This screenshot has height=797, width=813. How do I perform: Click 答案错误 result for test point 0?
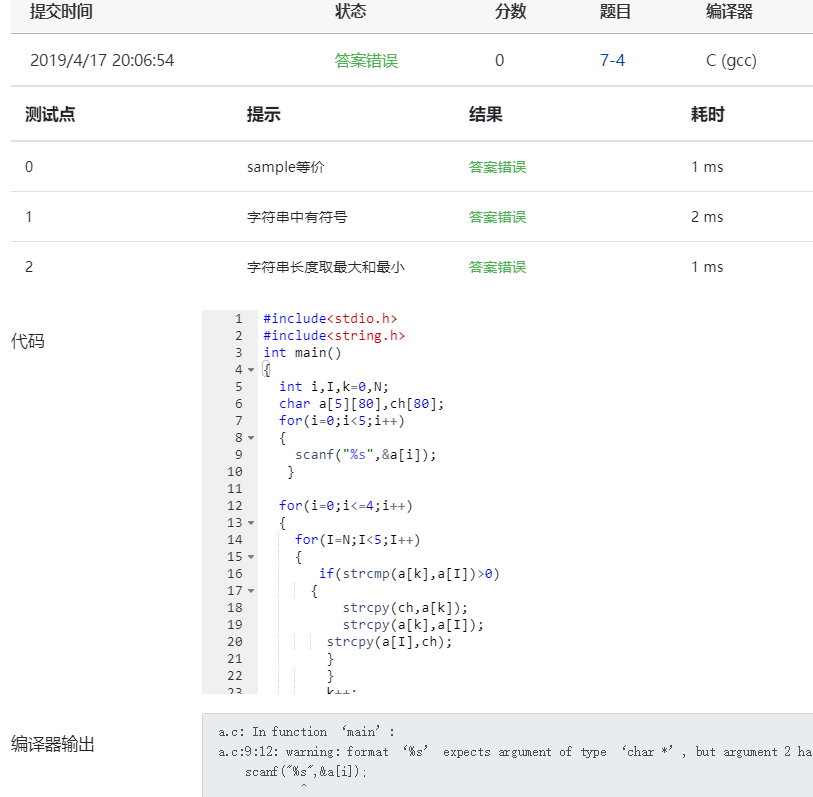(x=497, y=167)
